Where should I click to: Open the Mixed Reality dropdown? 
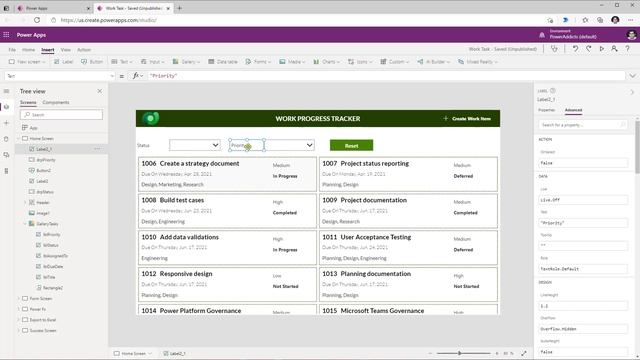coord(478,62)
